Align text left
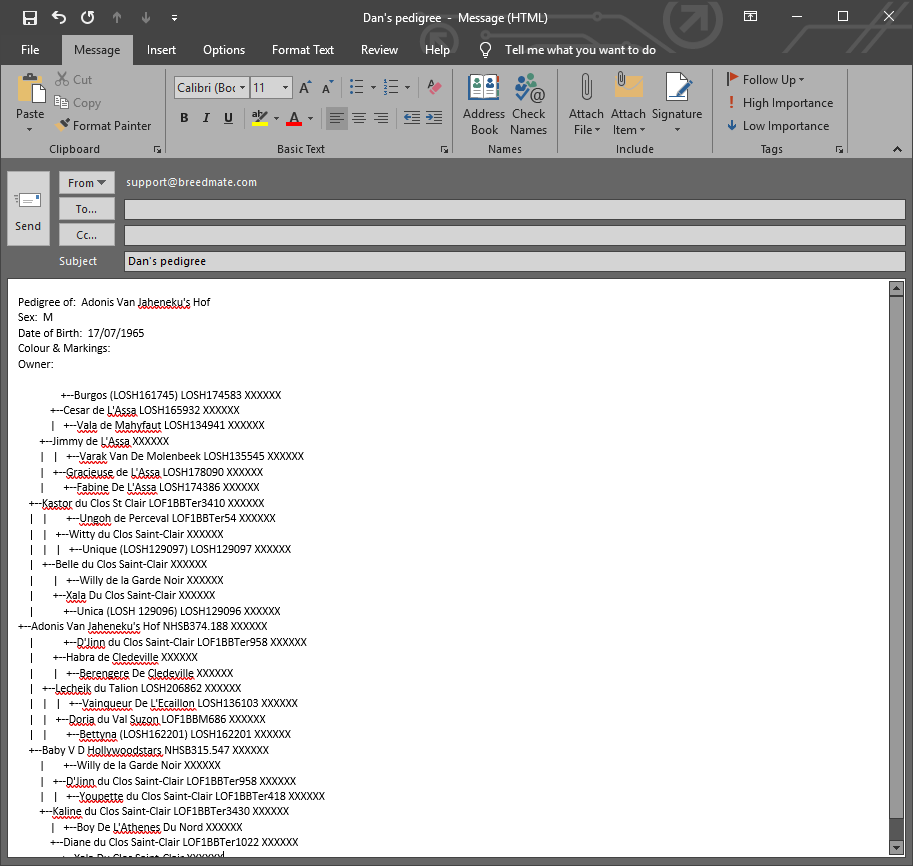 pos(337,118)
